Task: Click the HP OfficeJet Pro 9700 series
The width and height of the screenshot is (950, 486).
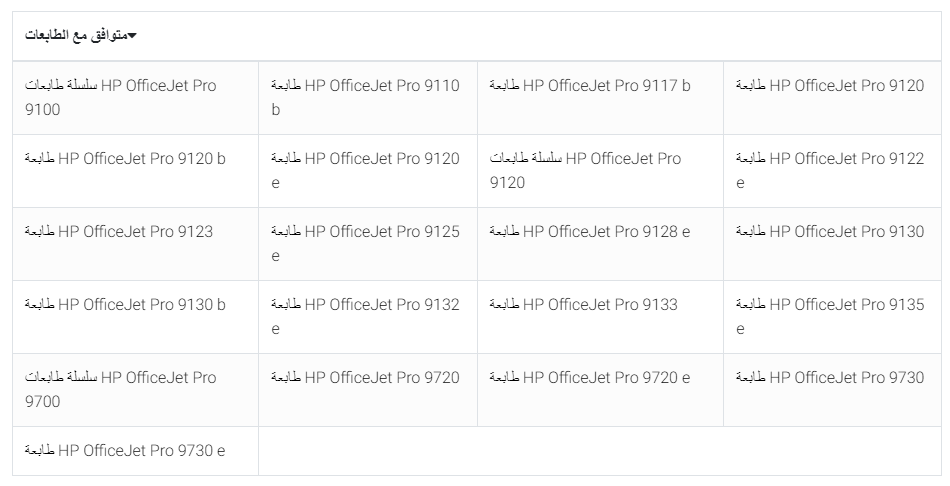Action: [x=120, y=389]
